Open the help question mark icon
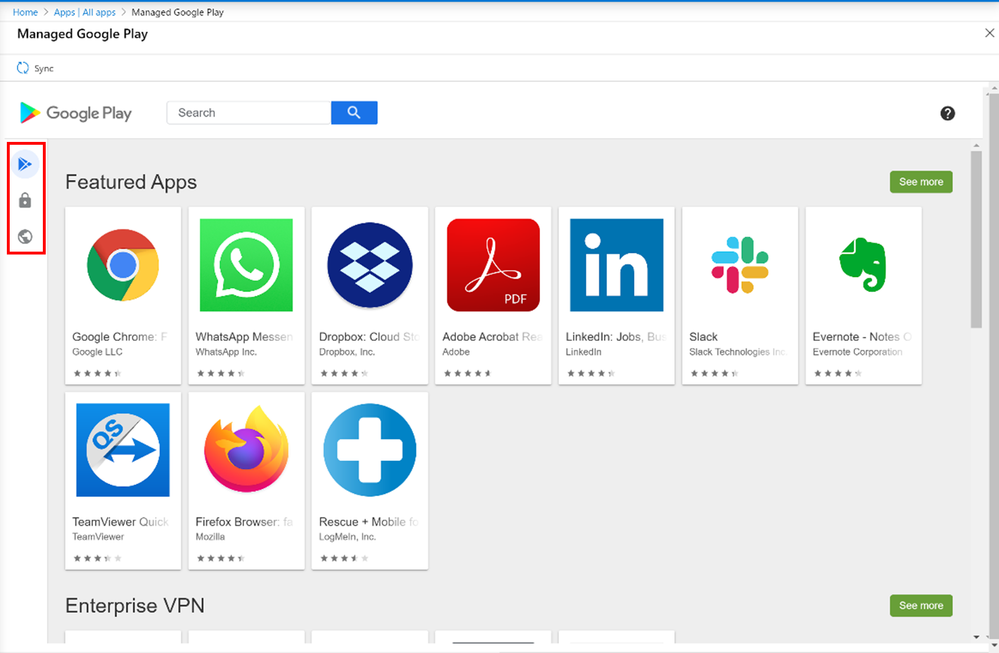The height and width of the screenshot is (653, 999). tap(947, 113)
